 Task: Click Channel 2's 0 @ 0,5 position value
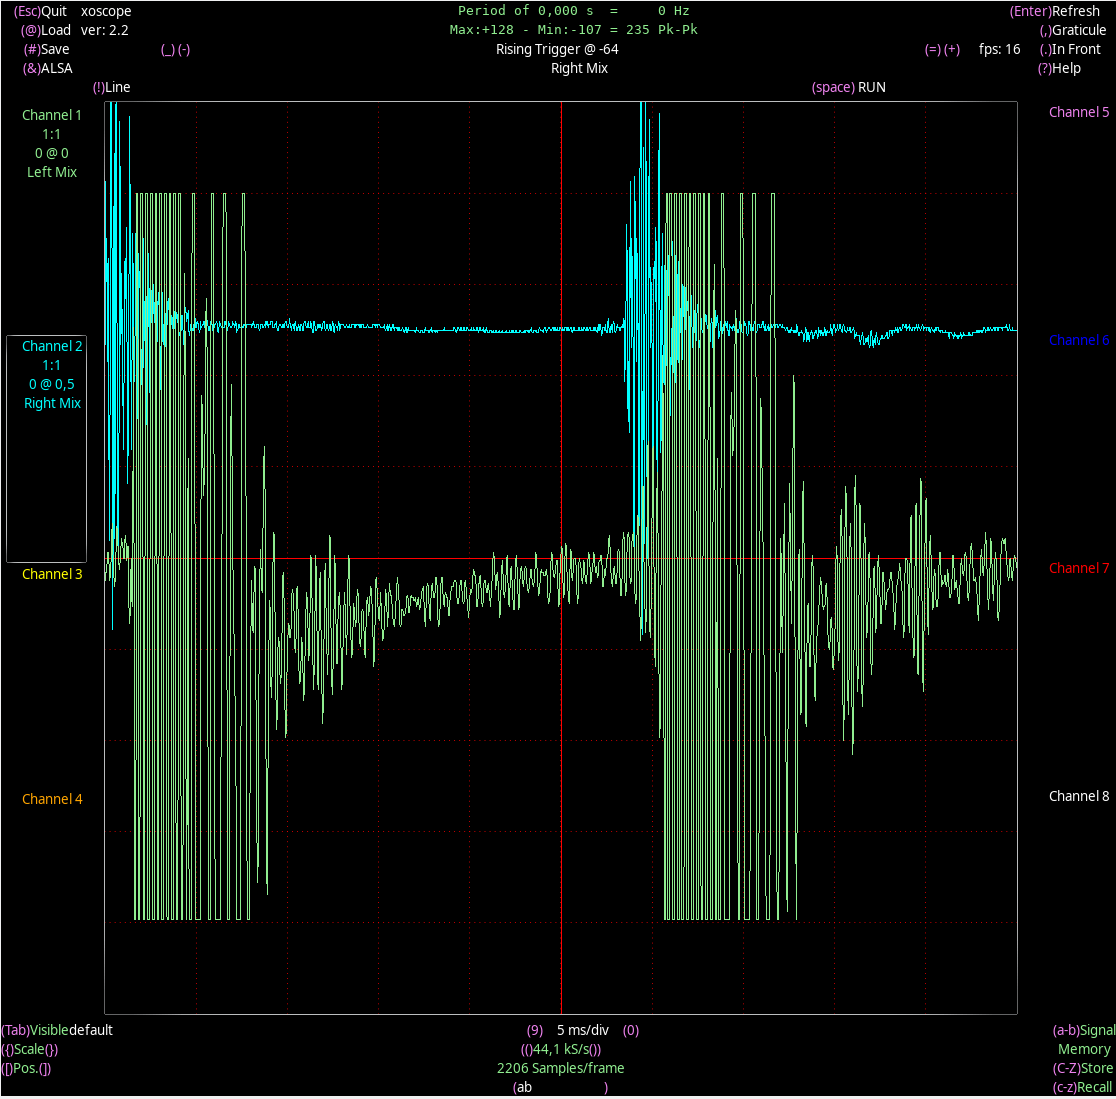point(52,384)
